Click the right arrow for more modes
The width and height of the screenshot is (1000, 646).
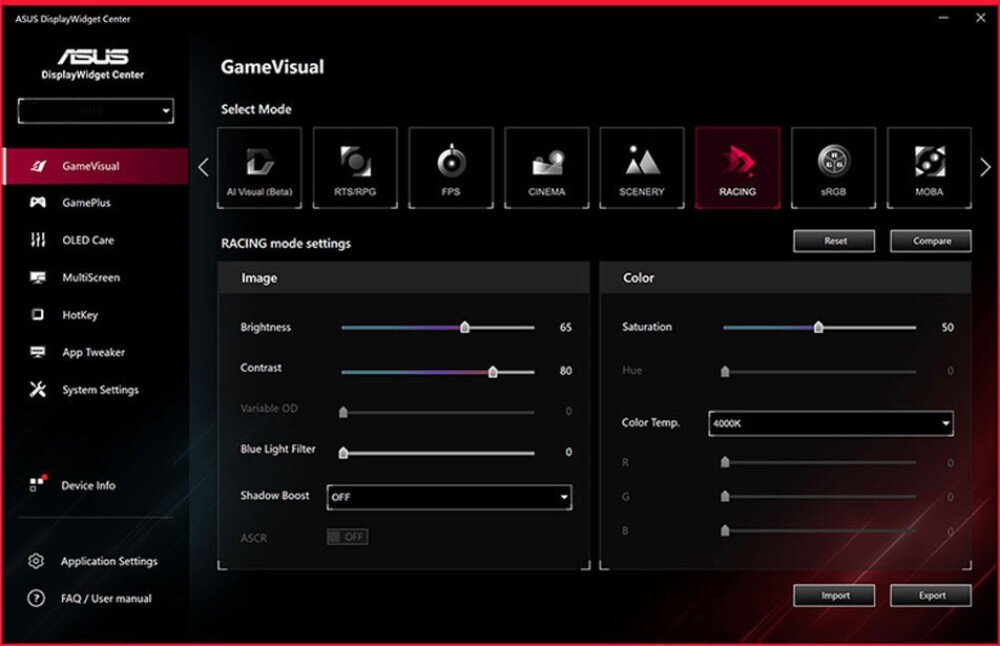(x=983, y=166)
